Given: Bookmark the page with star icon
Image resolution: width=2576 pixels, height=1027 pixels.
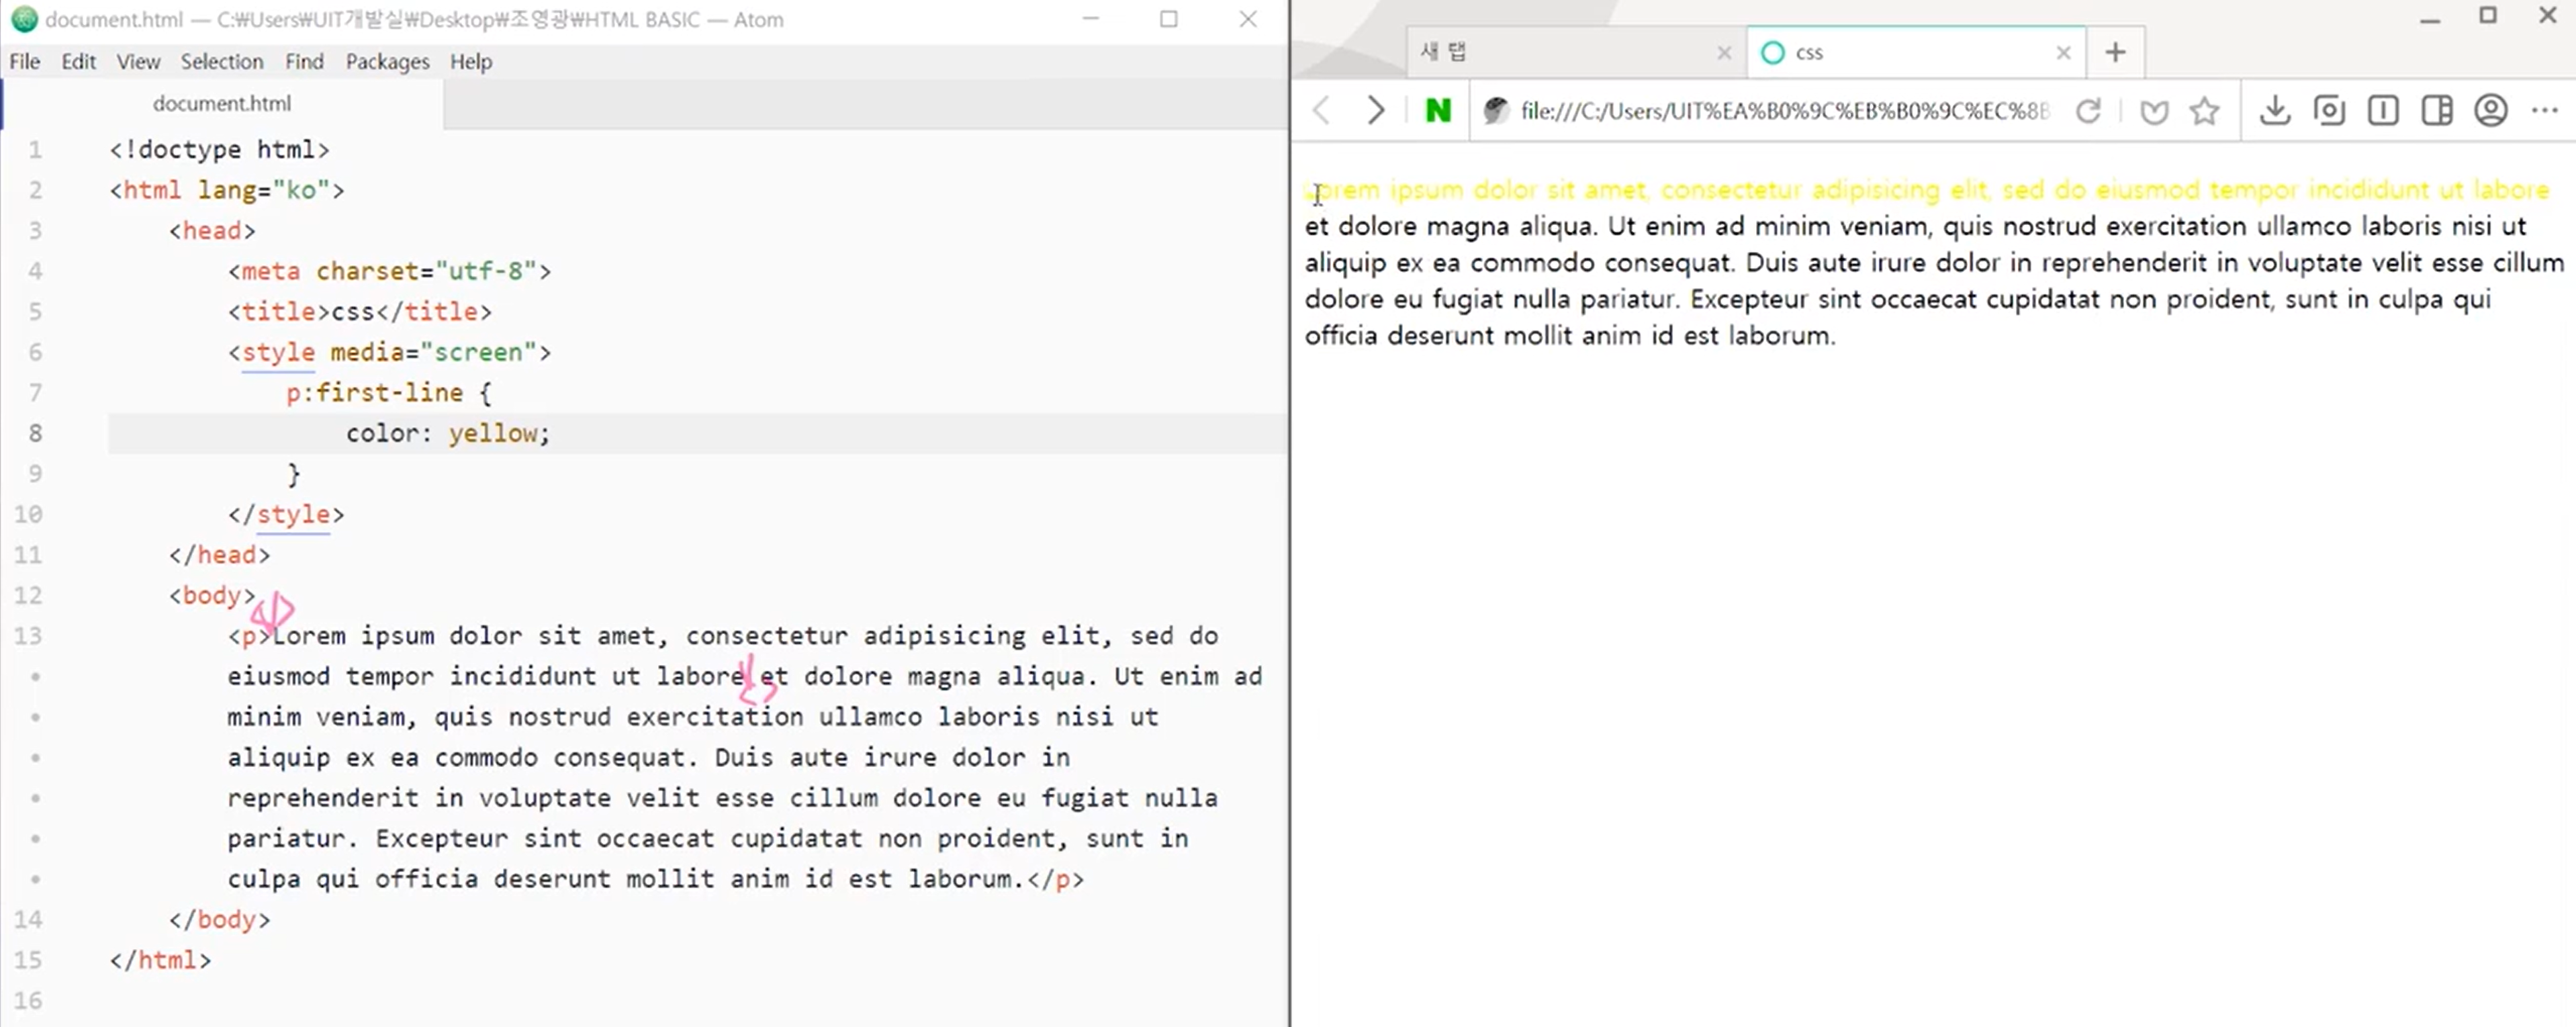Looking at the screenshot, I should (2204, 110).
